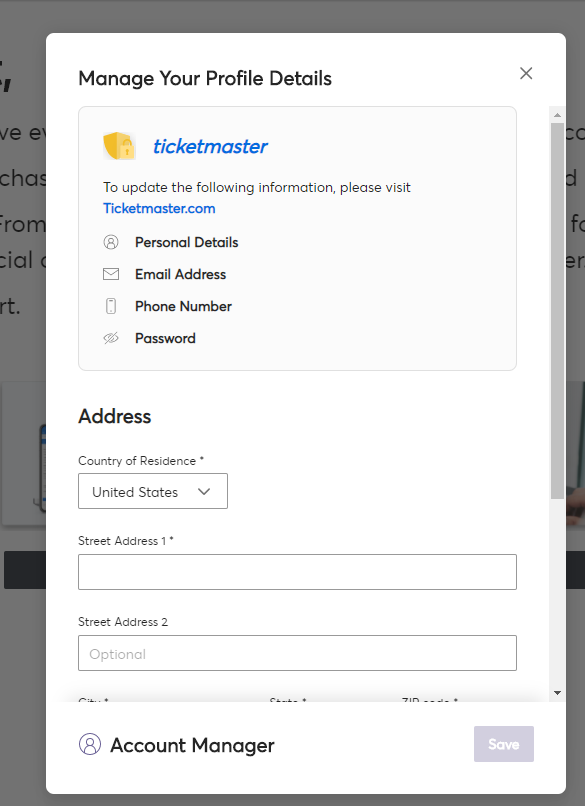Click the Password hidden-eye icon
This screenshot has height=806, width=585.
pos(111,338)
